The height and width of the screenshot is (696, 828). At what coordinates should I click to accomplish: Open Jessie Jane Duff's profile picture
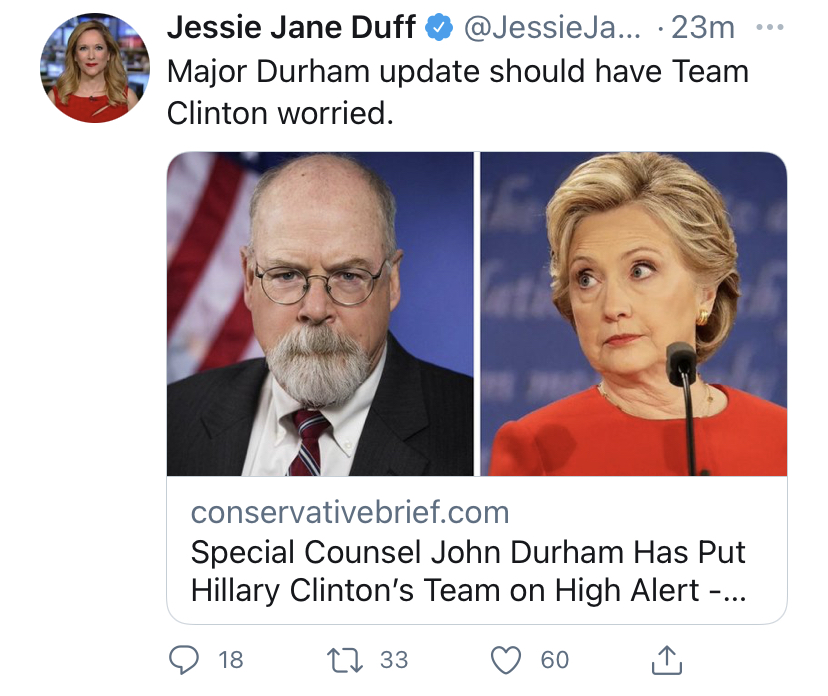pyautogui.click(x=95, y=68)
